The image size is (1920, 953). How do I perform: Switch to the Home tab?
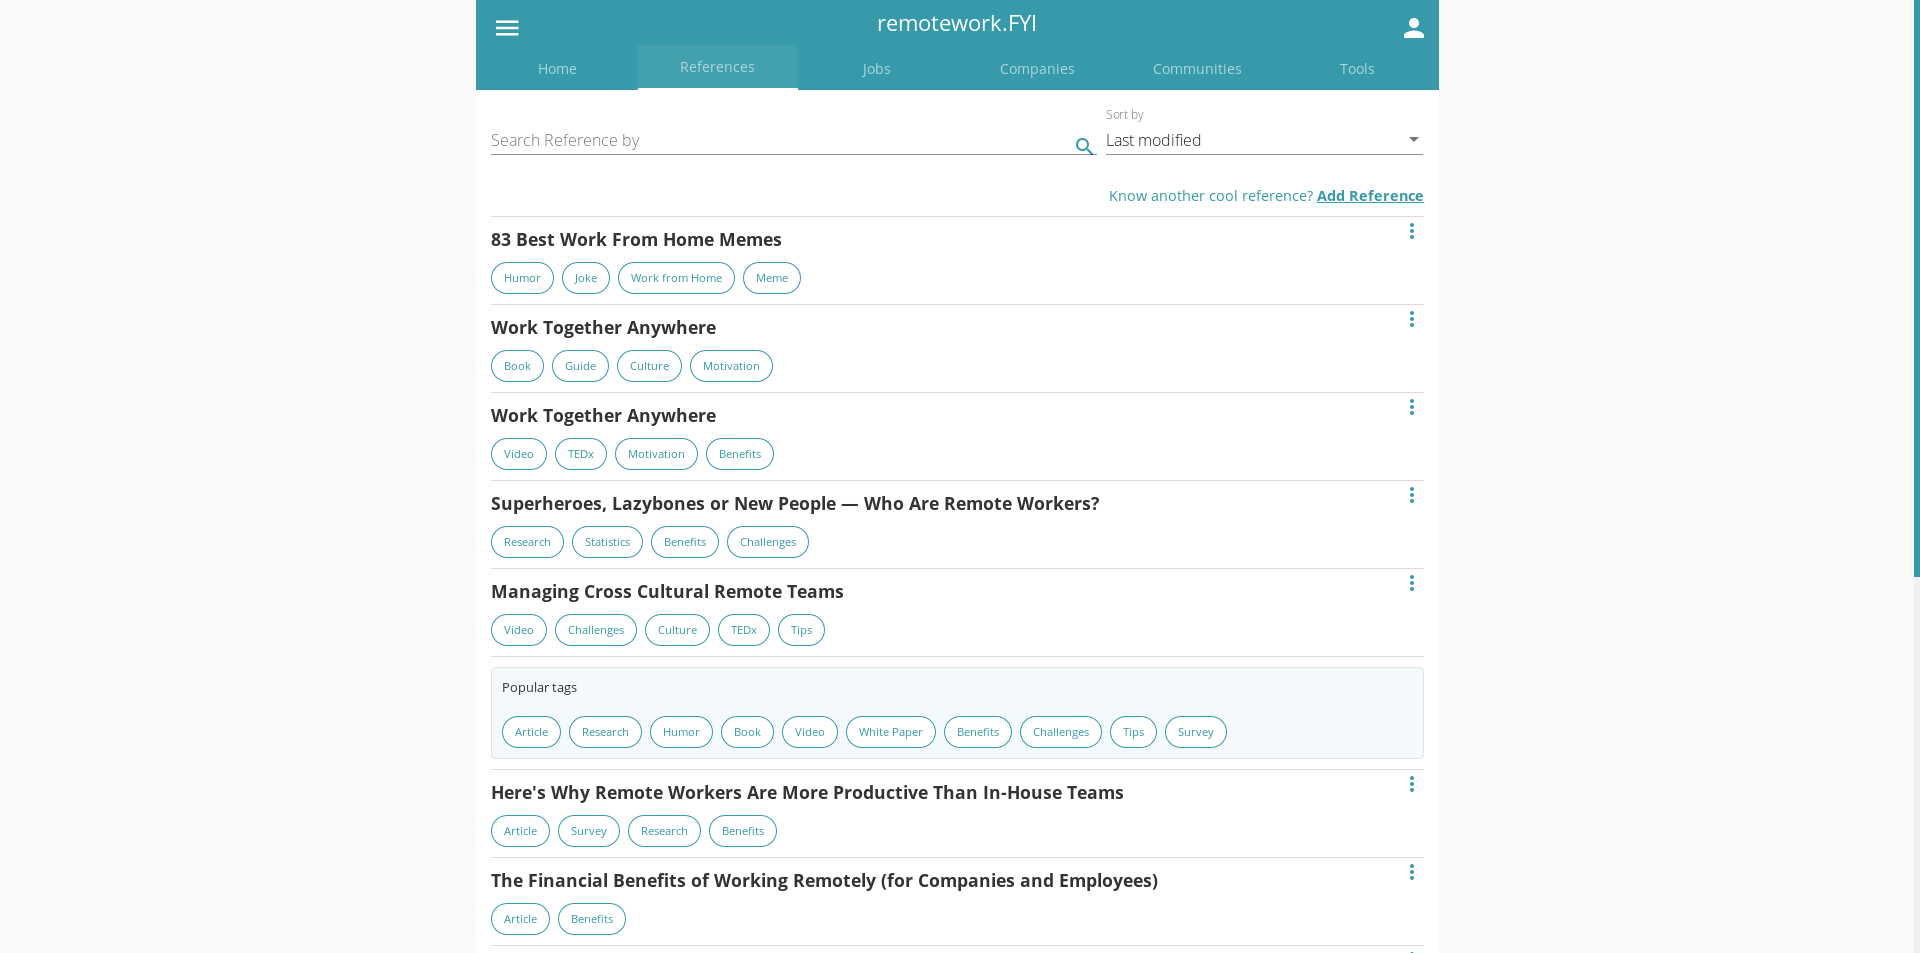557,69
